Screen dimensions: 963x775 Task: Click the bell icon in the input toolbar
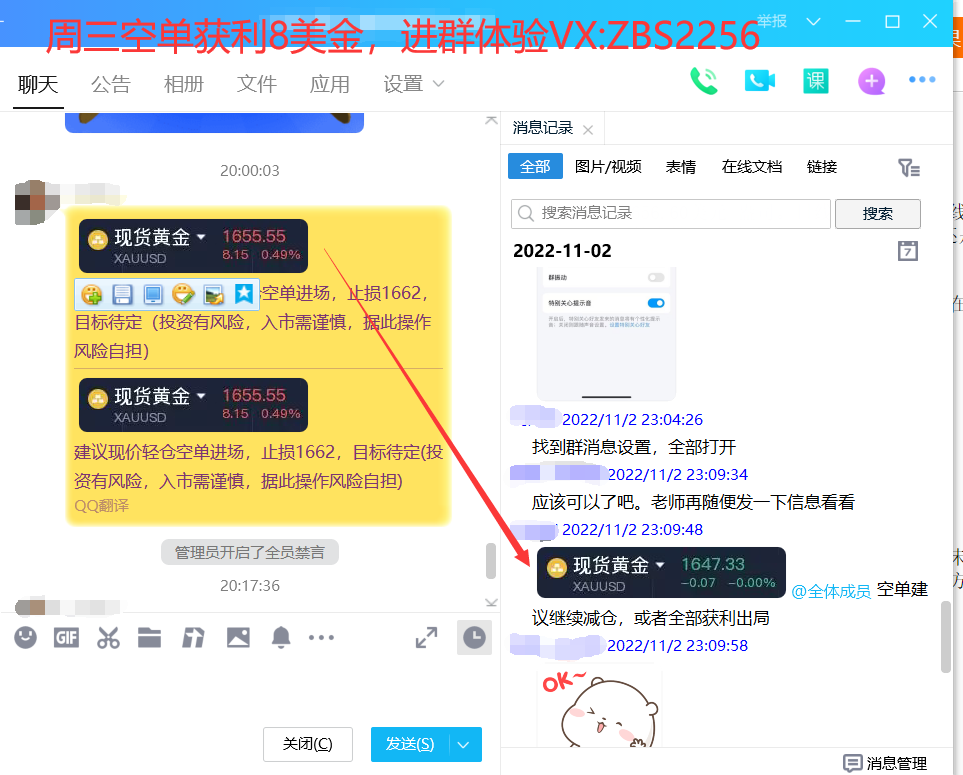[281, 638]
